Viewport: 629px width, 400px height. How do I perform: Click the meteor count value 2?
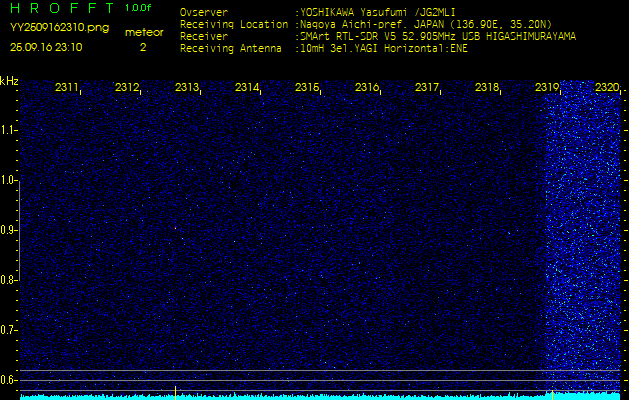(x=142, y=46)
